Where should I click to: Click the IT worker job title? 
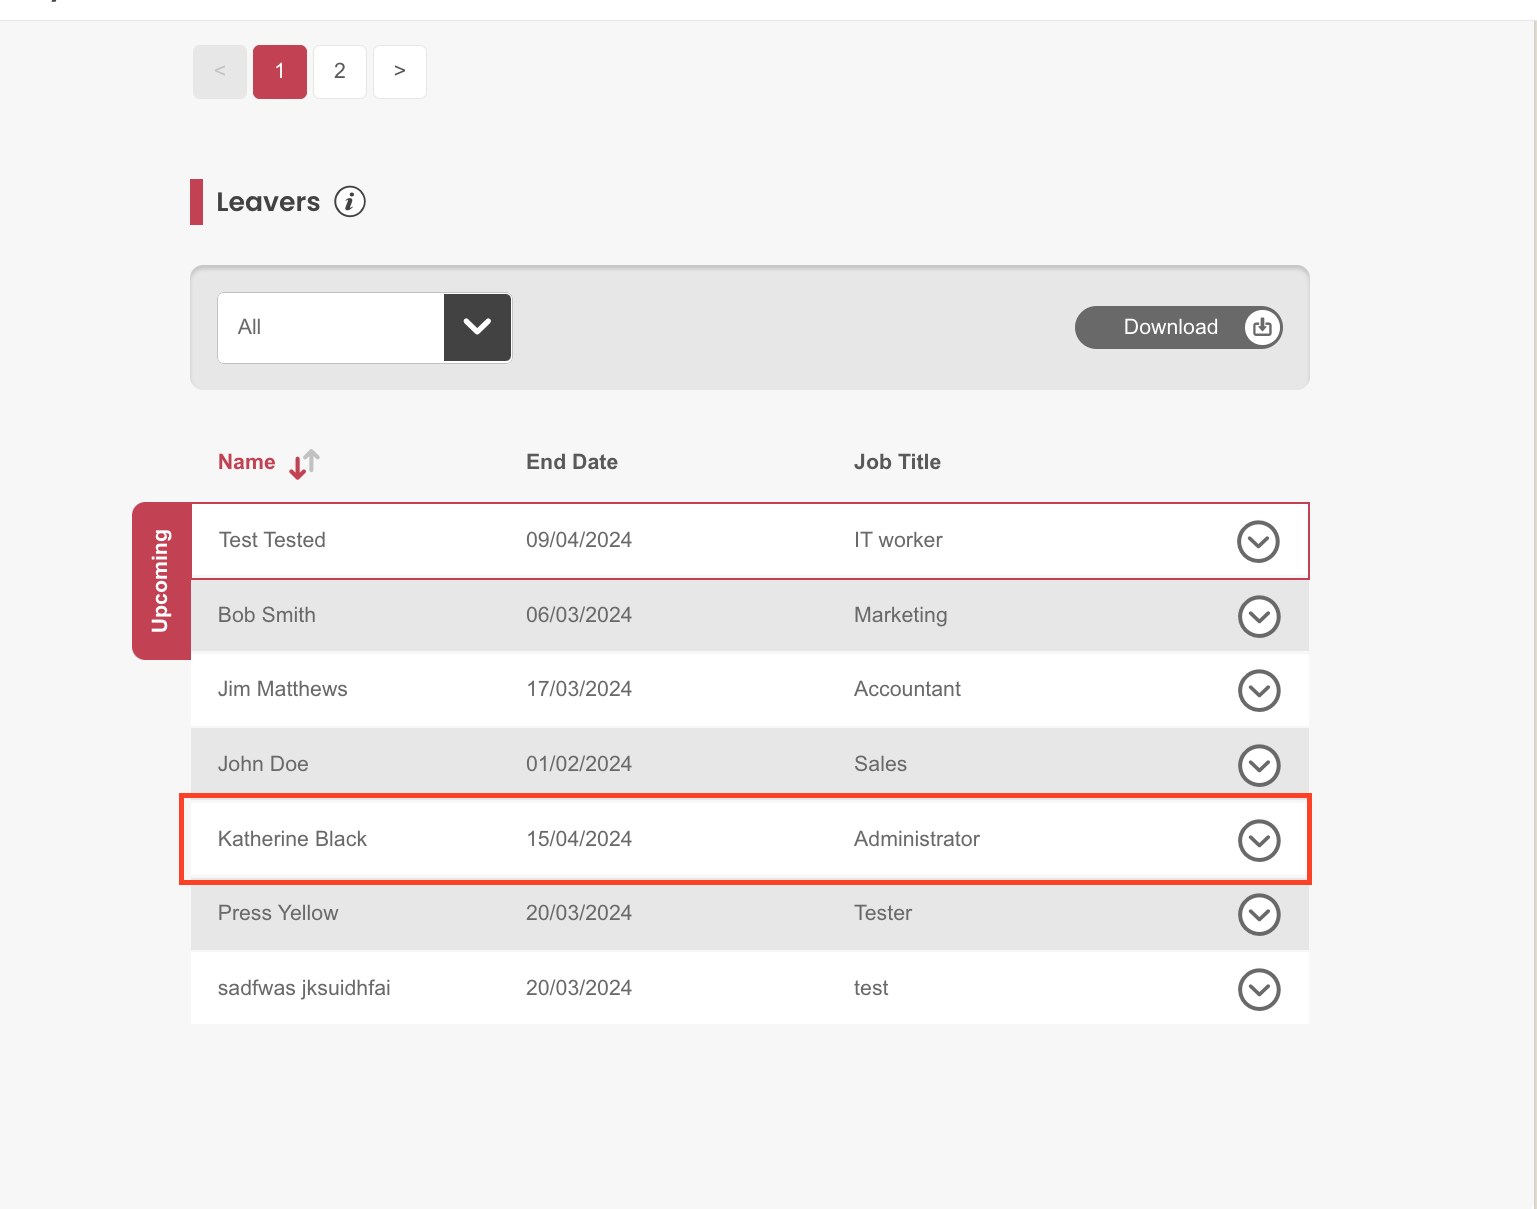tap(898, 540)
